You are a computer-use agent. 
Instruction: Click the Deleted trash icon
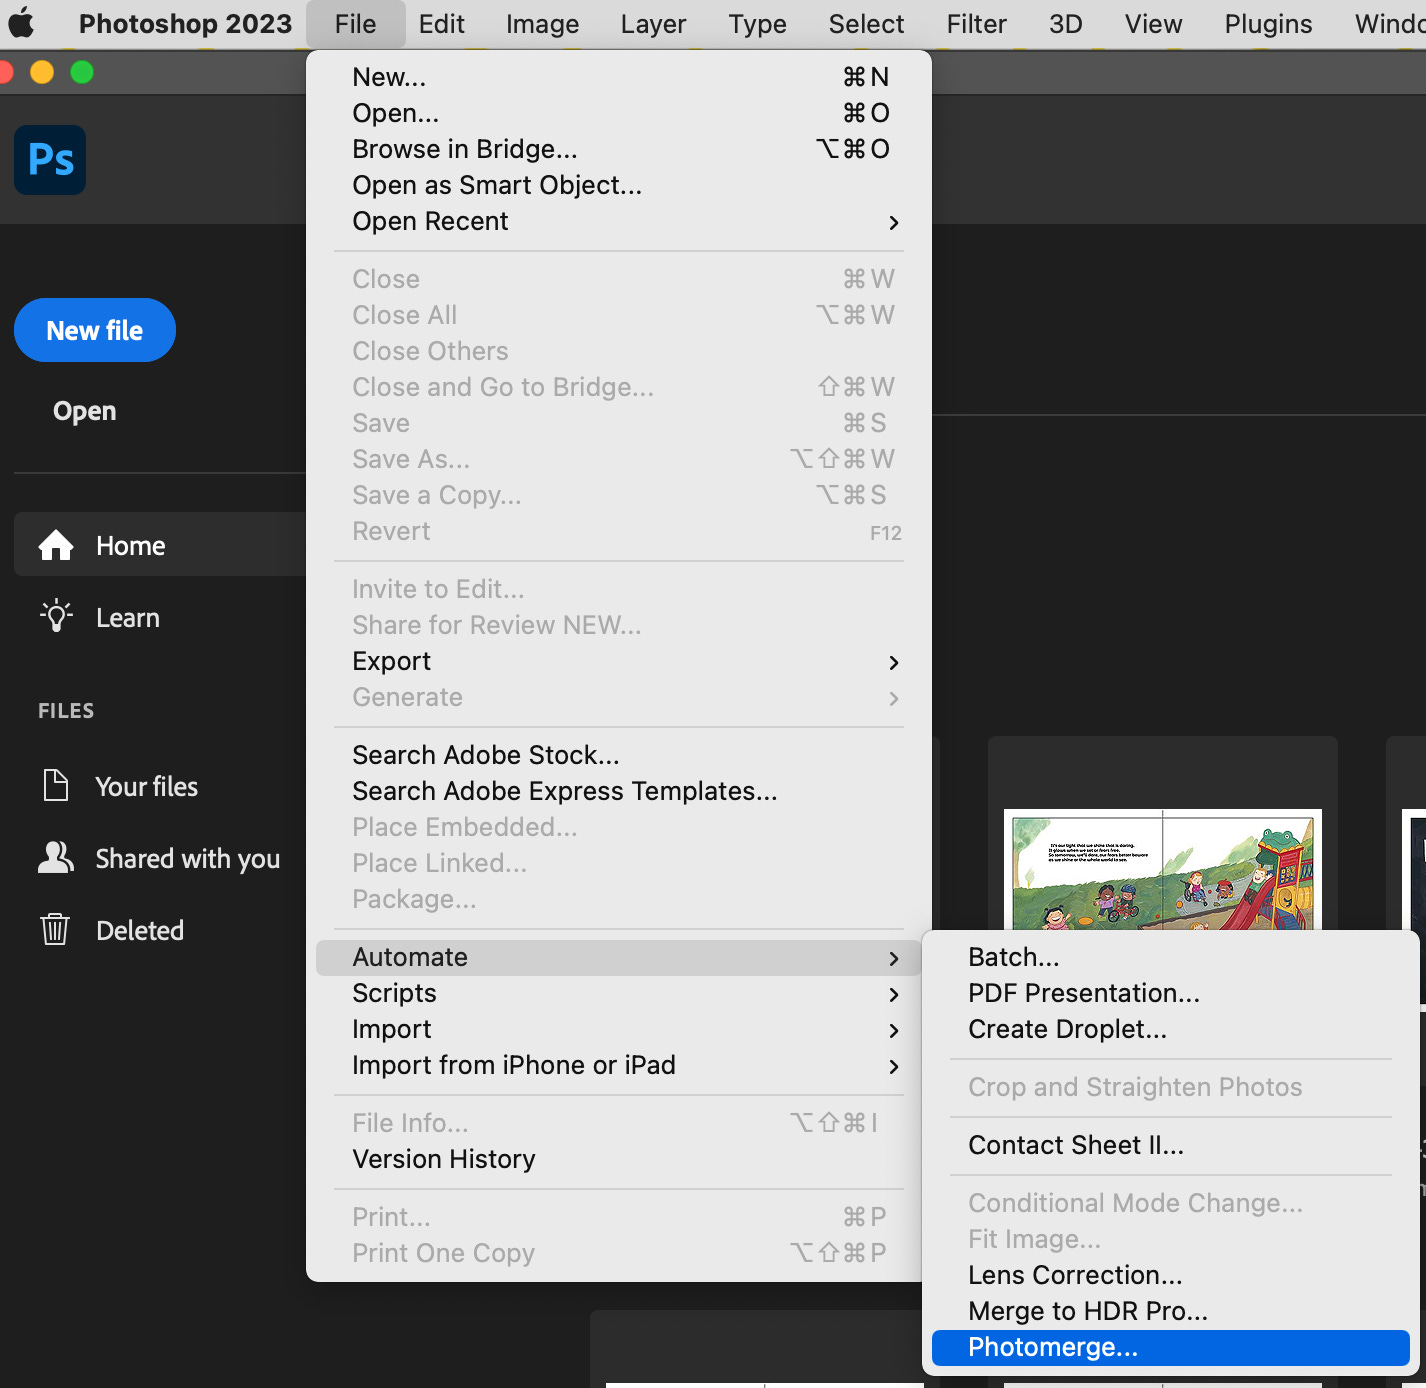click(55, 929)
